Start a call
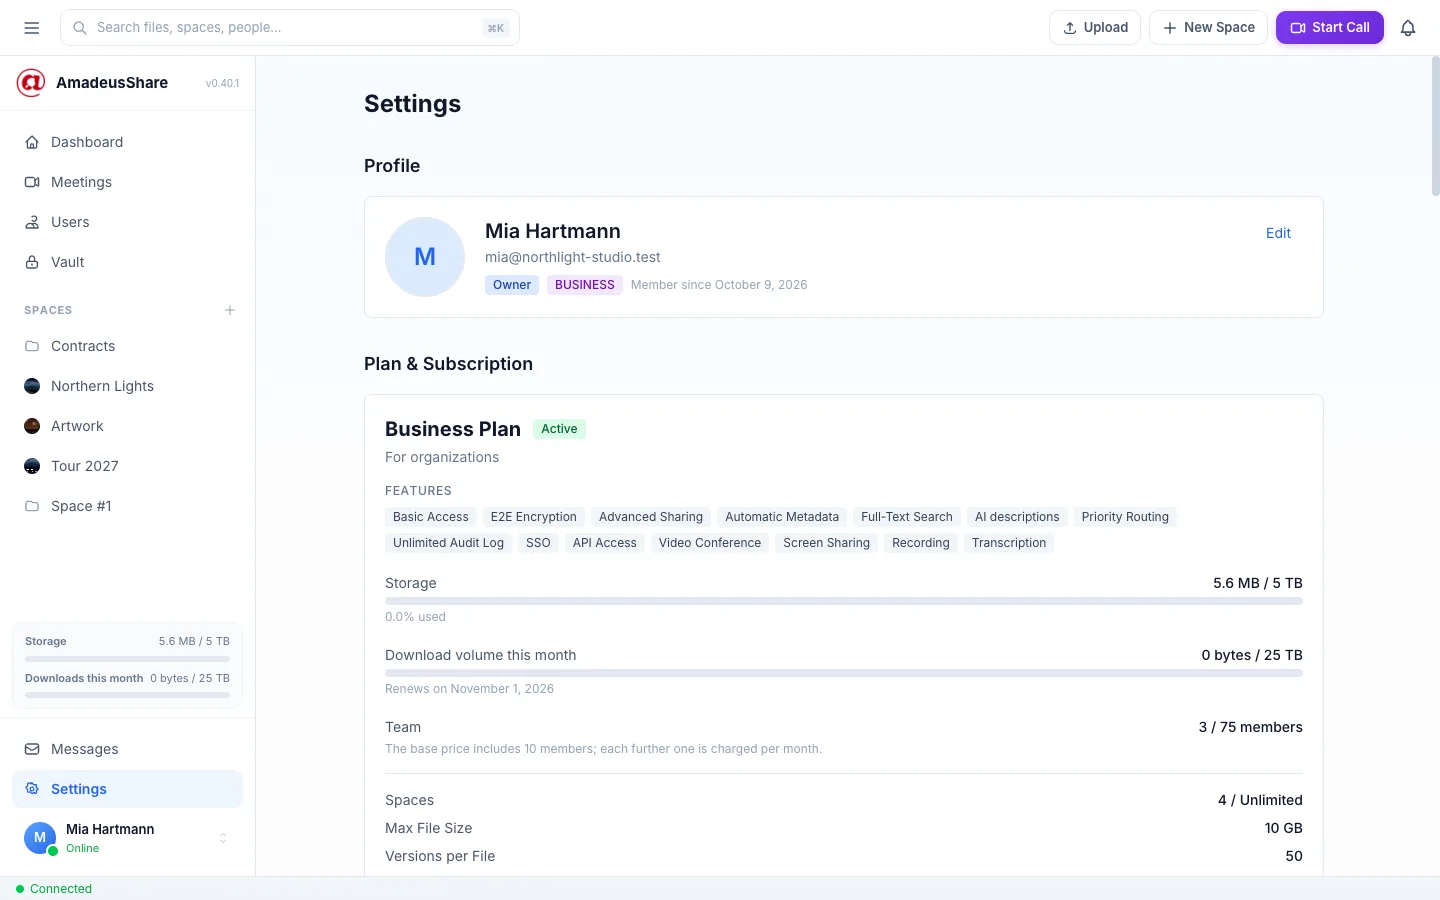This screenshot has height=900, width=1440. (1330, 28)
